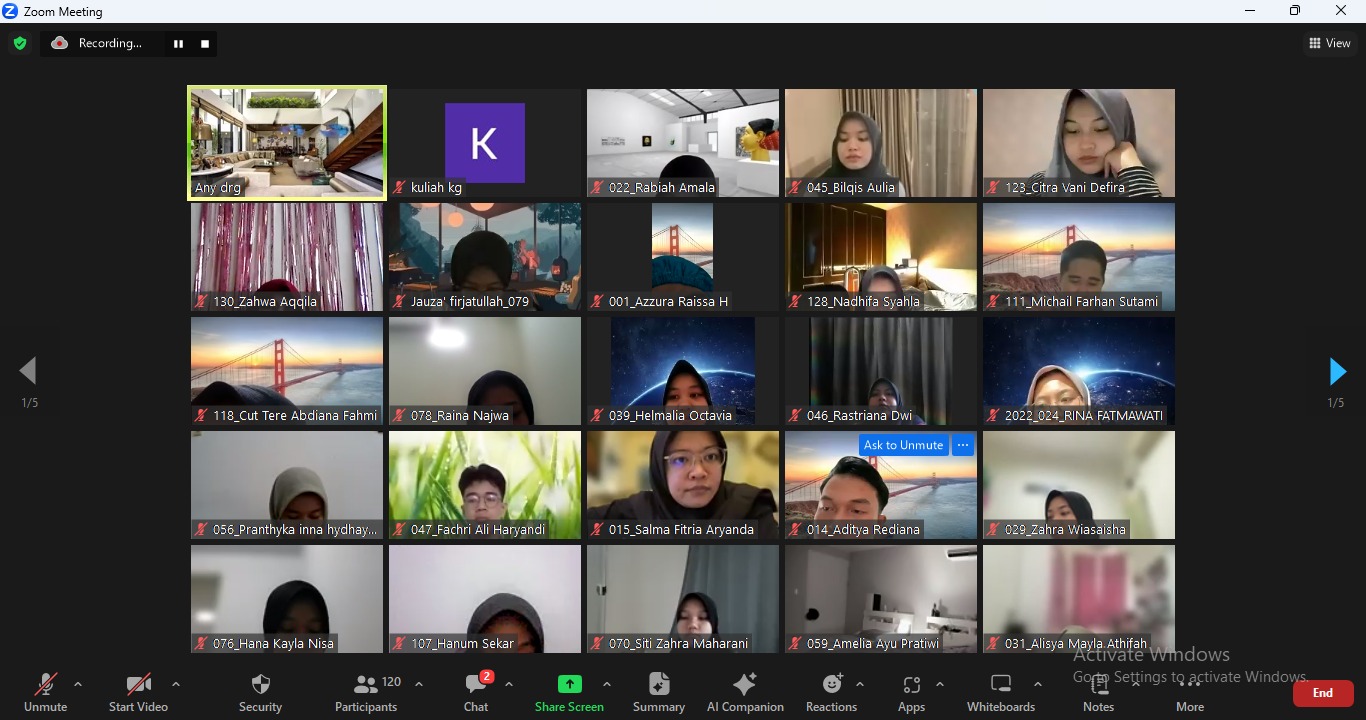Select 107_Hanum Sekar video tile
This screenshot has height=720, width=1366.
485,599
